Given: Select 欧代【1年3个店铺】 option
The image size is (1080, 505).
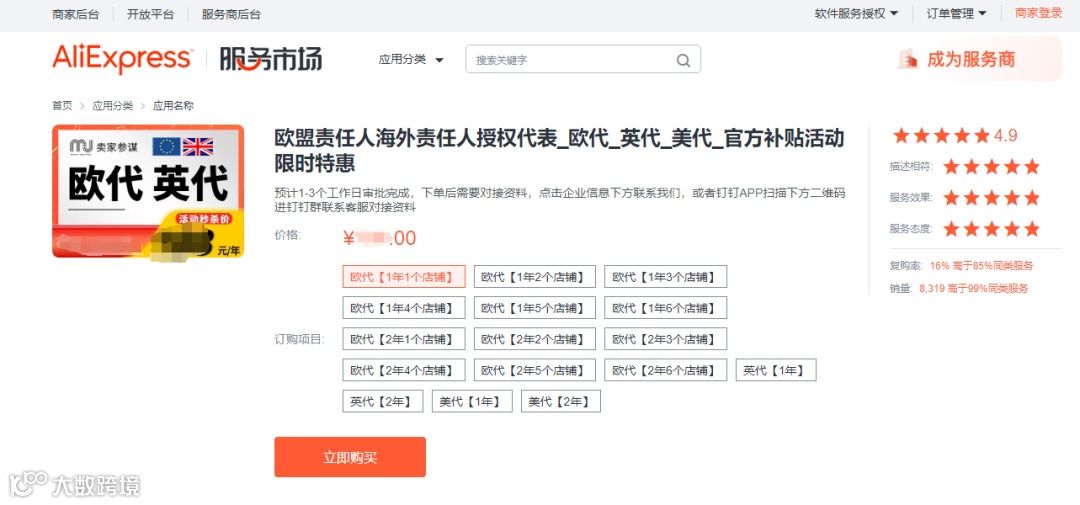Looking at the screenshot, I should click(665, 277).
